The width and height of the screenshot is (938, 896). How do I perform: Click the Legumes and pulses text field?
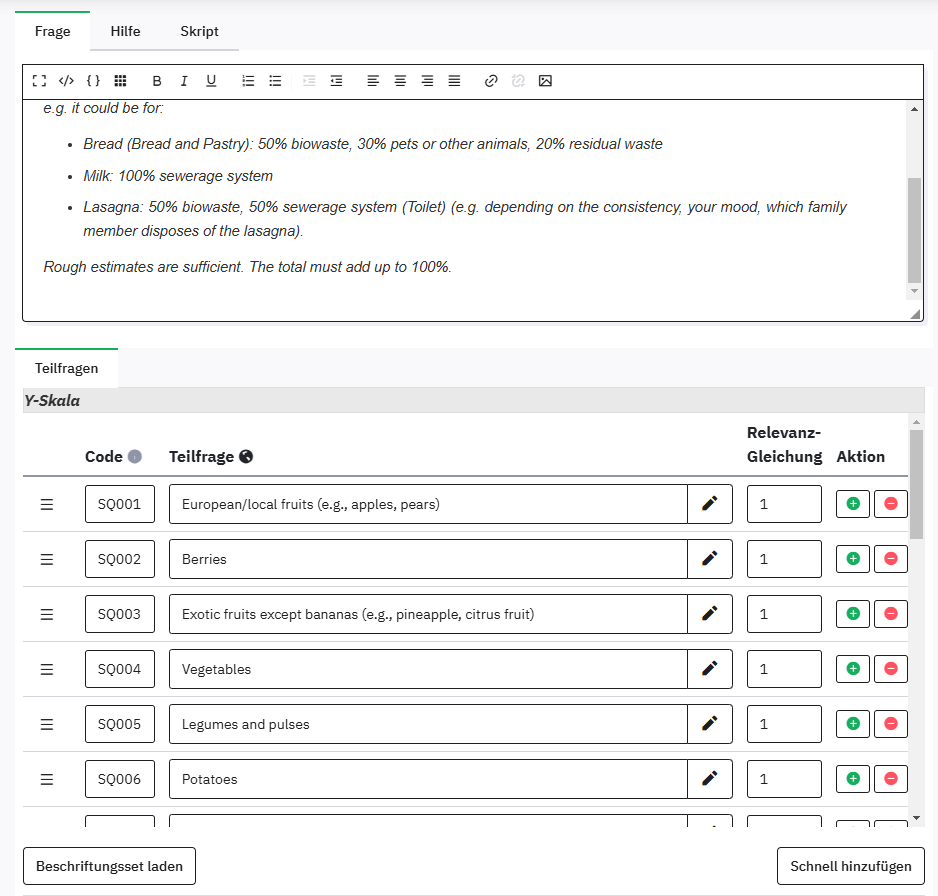pos(428,724)
